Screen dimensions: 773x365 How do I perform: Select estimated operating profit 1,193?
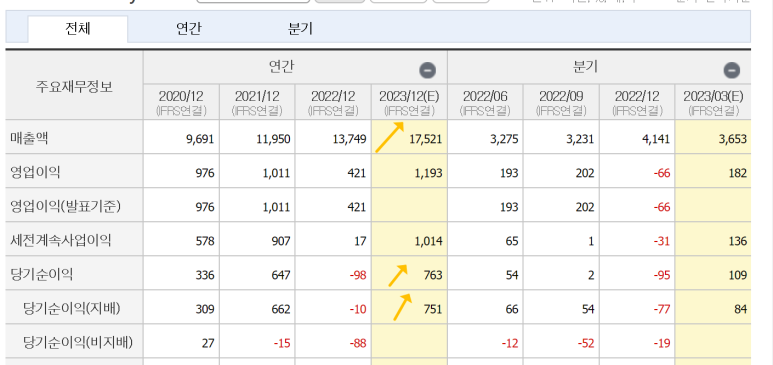[427, 174]
